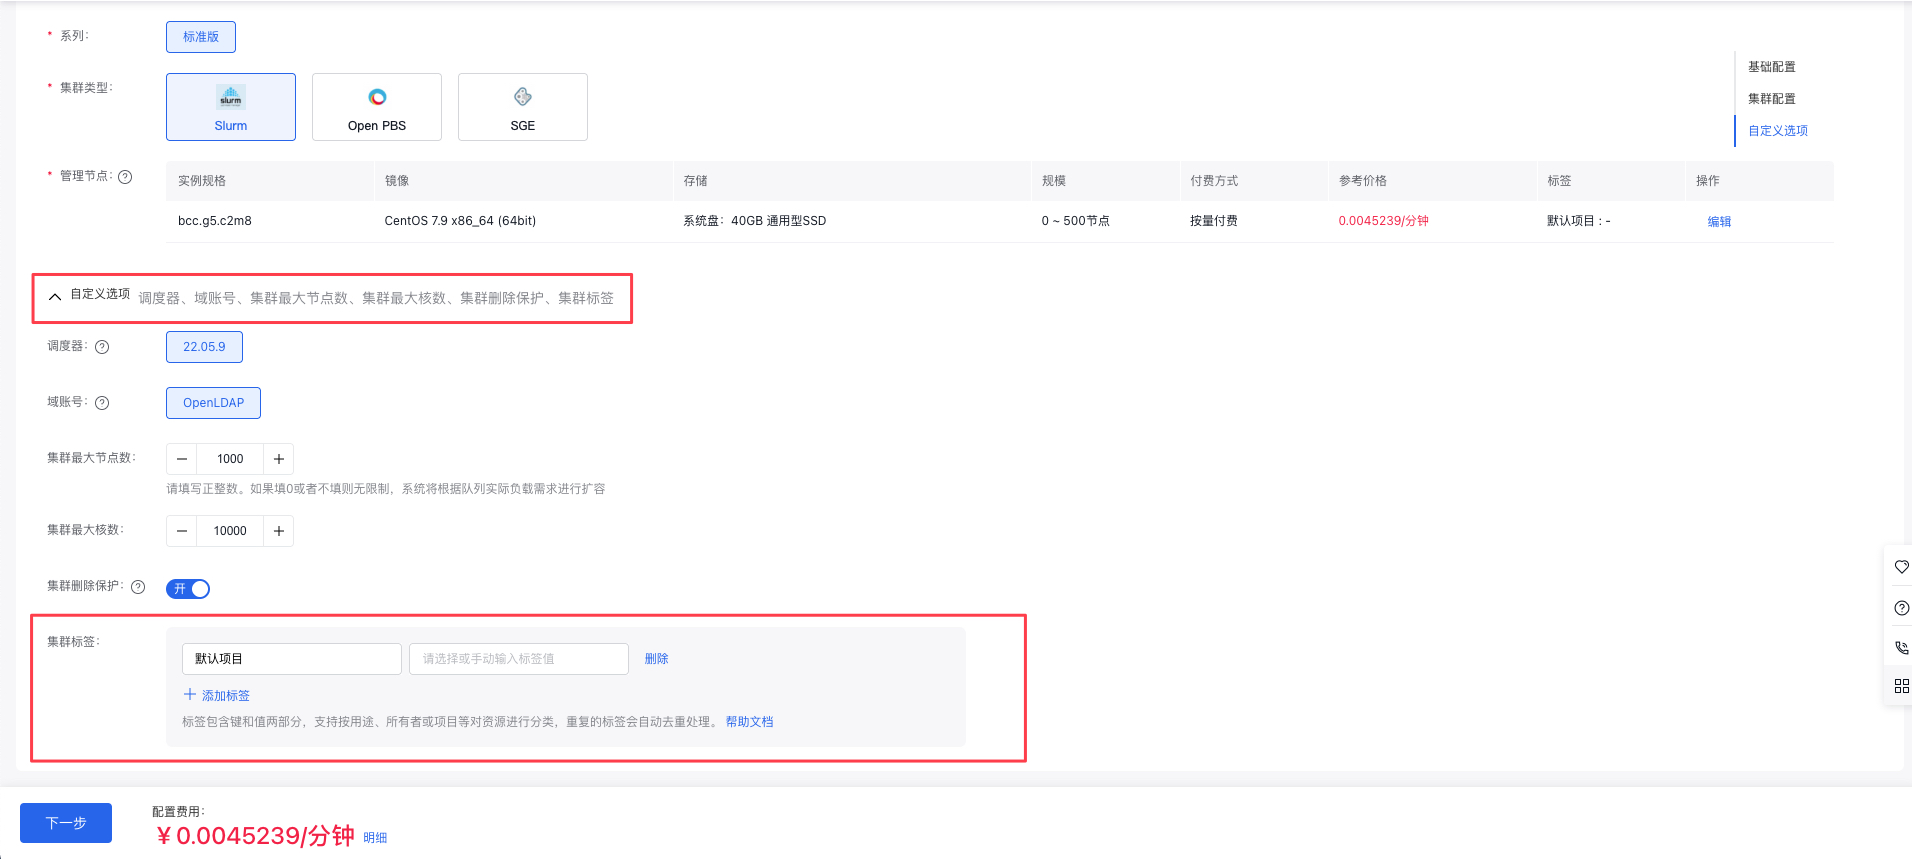Screen dimensions: 1912x859
Task: Decrease 集群最大节点数 with the minus button
Action: pyautogui.click(x=182, y=459)
